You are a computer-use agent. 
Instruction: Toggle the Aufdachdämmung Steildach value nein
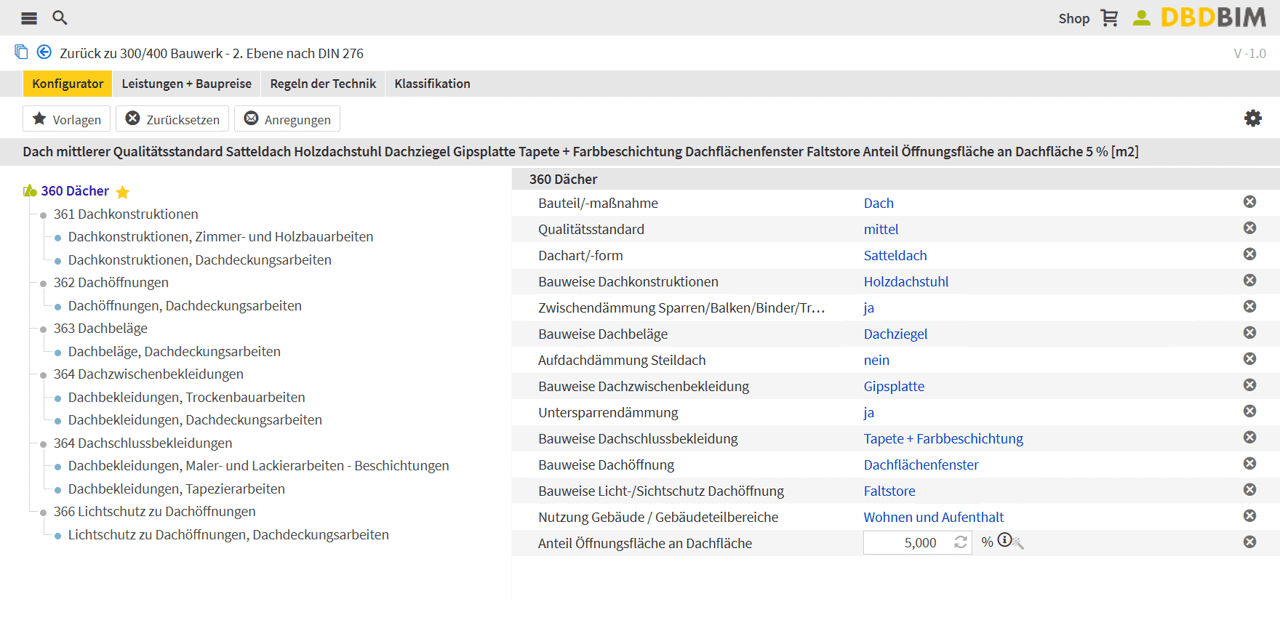(877, 360)
